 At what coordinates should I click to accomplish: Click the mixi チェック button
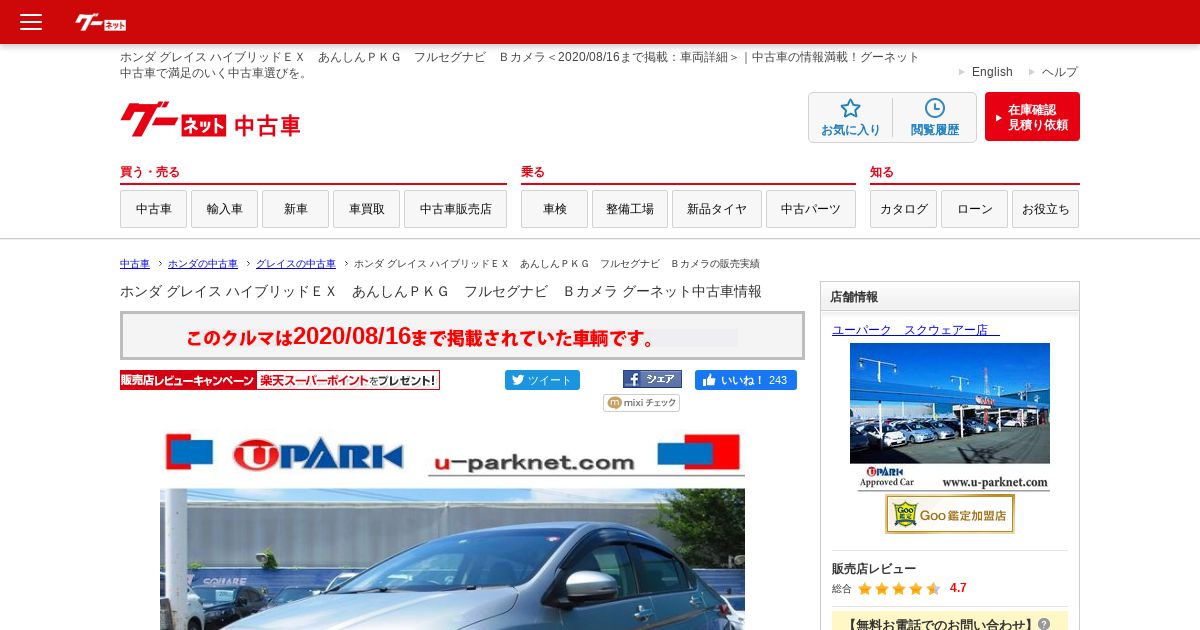tap(641, 402)
